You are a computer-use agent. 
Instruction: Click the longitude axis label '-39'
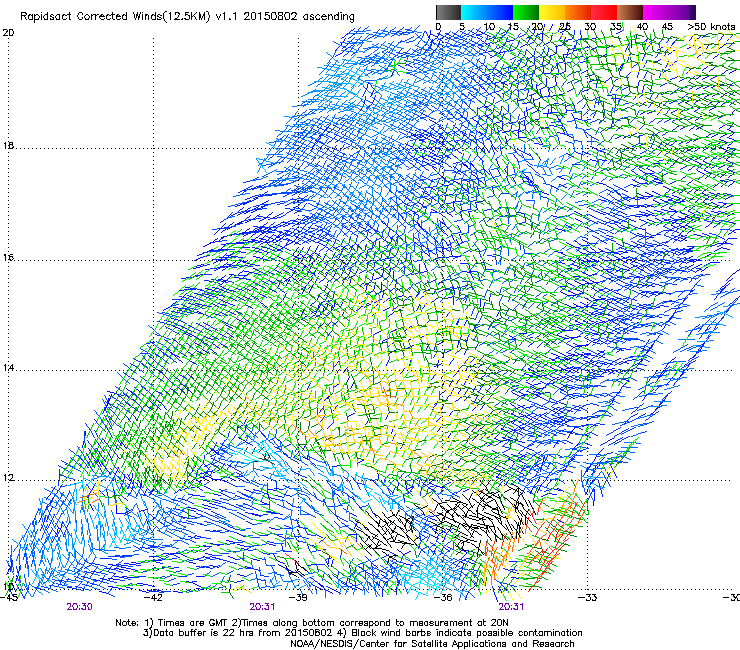coord(298,598)
